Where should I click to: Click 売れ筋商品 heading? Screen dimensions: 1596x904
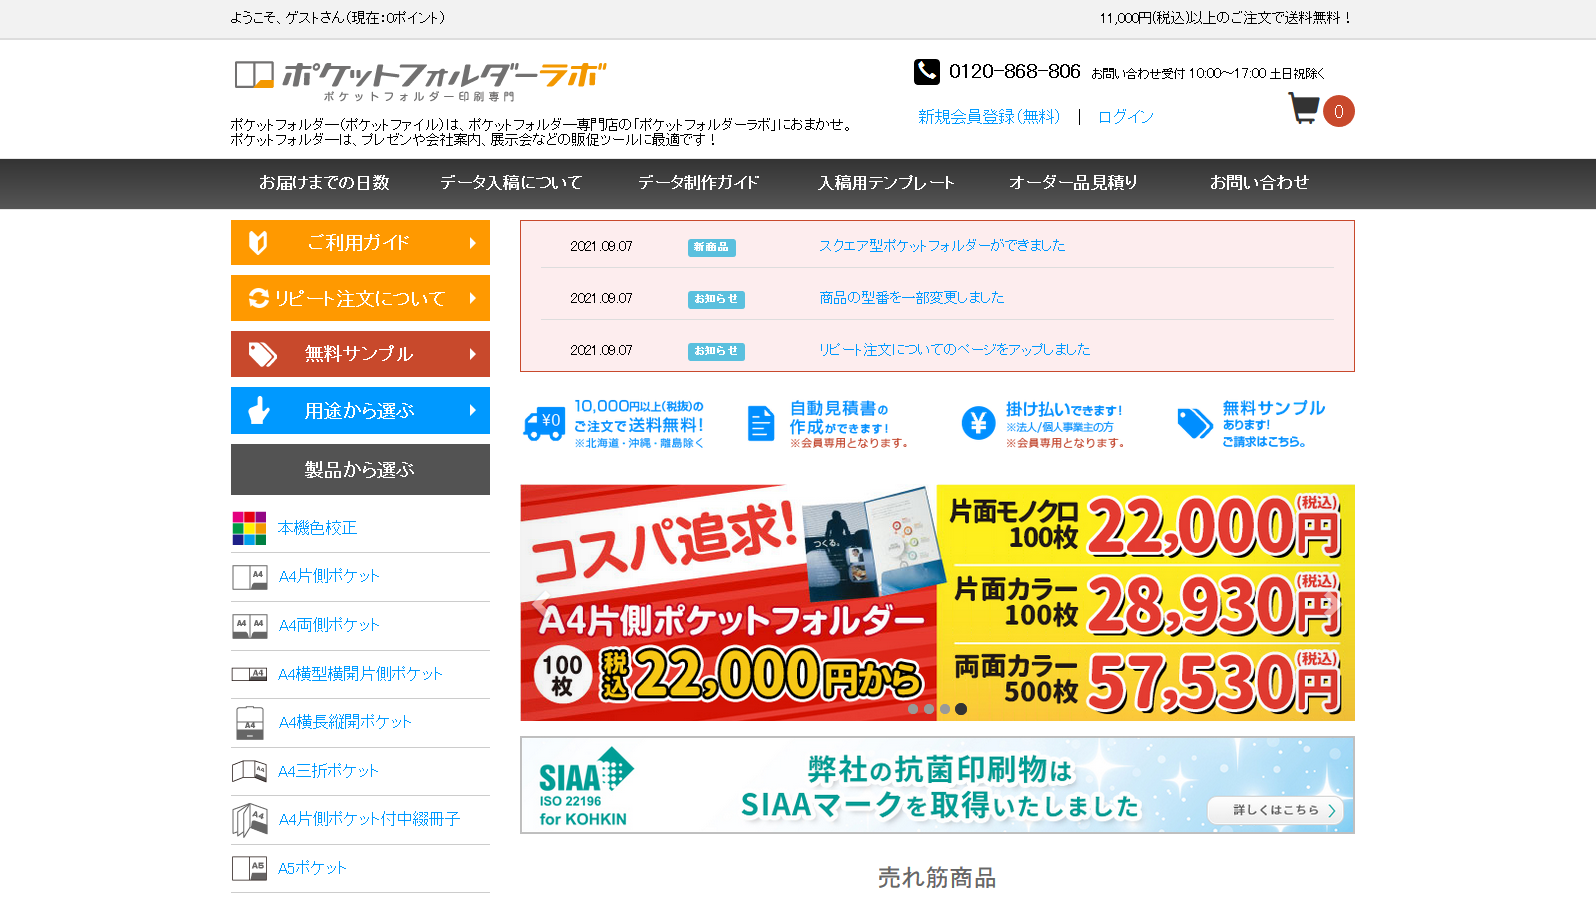coord(937,878)
